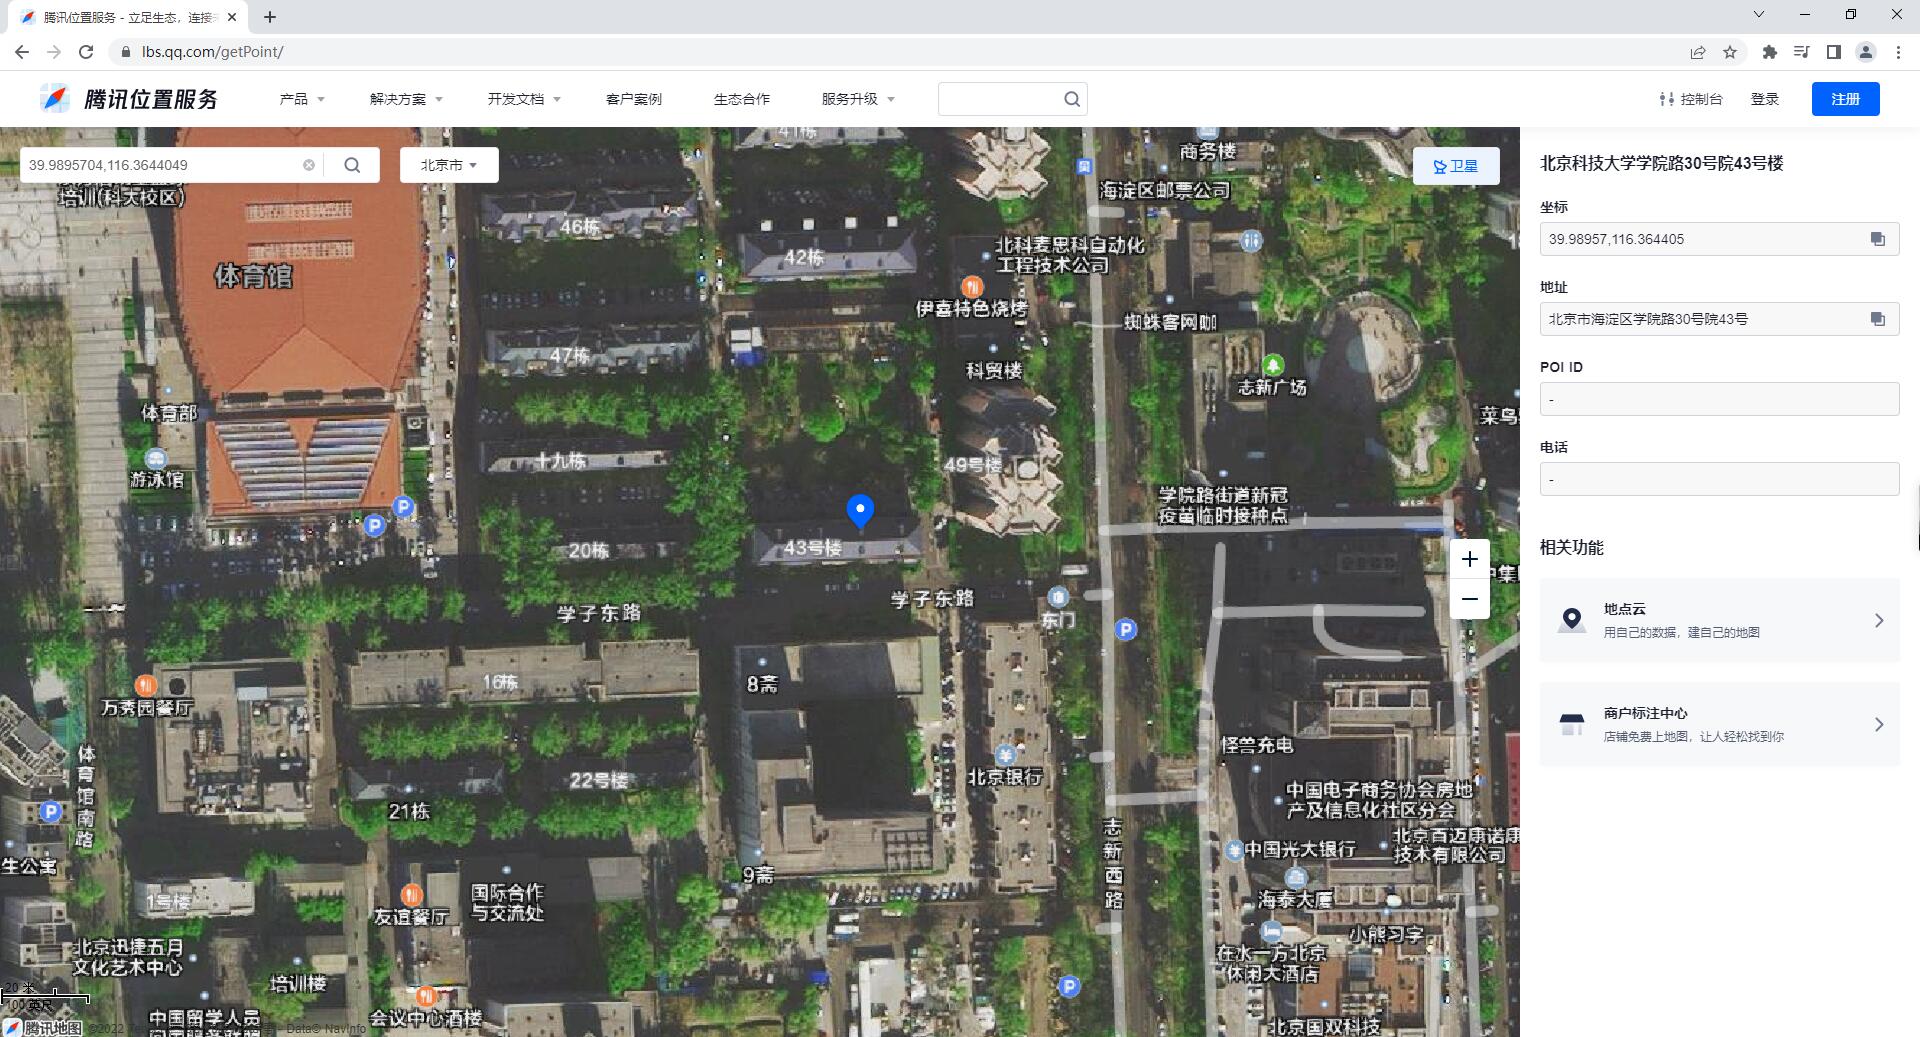Image resolution: width=1920 pixels, height=1037 pixels.
Task: Open the 客户案例 page
Action: tap(634, 99)
